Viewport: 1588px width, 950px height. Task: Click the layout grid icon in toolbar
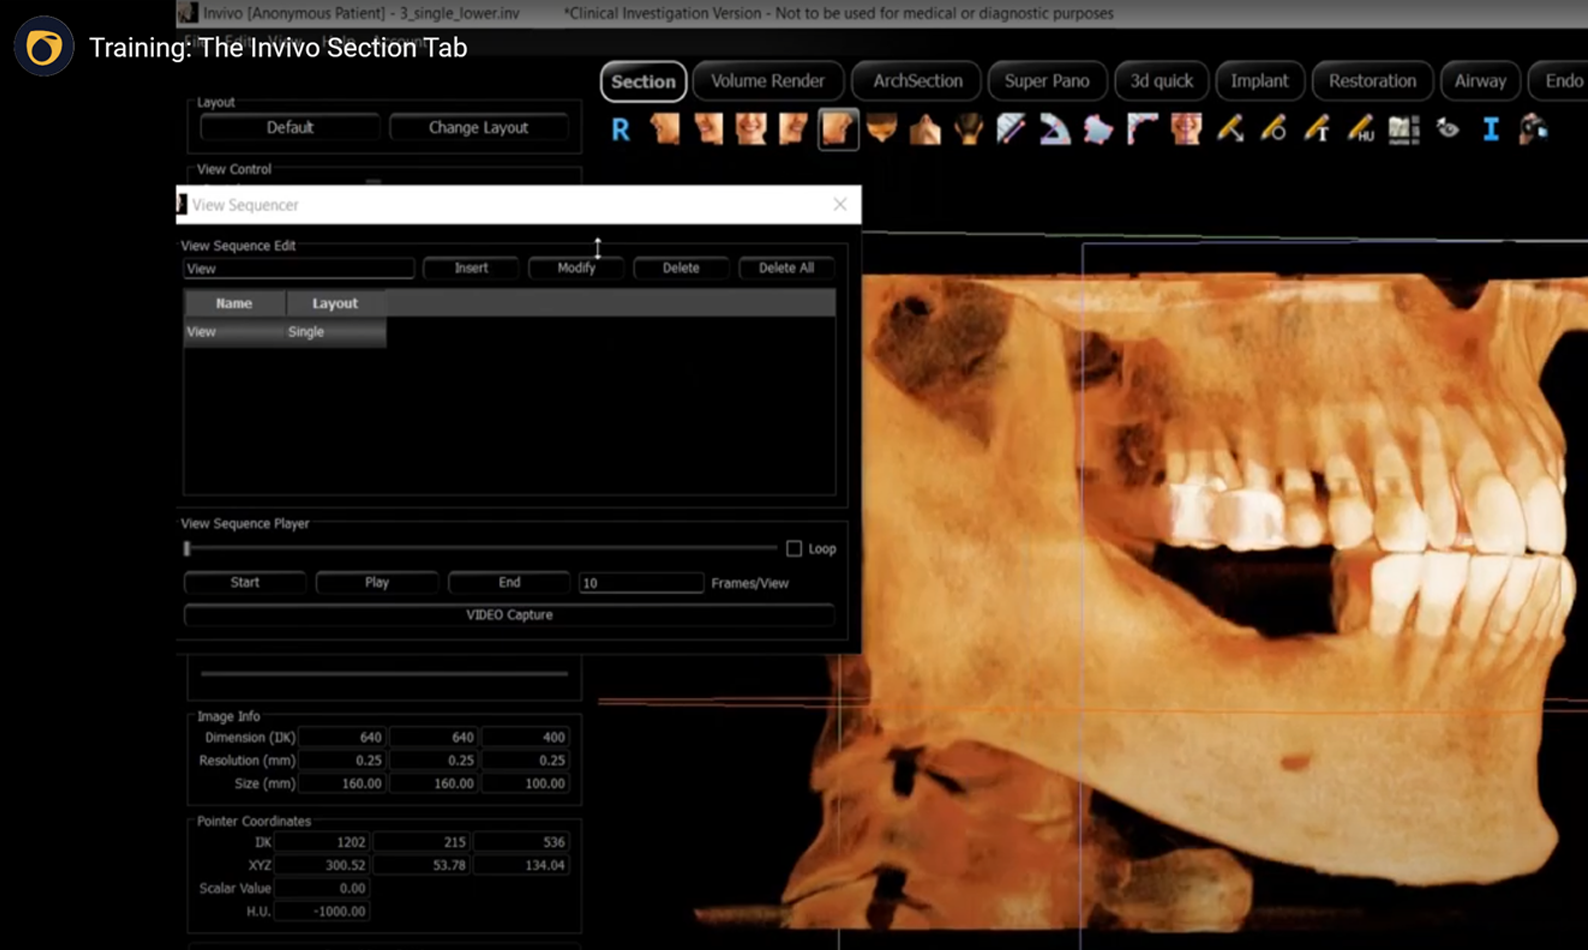click(x=1404, y=129)
